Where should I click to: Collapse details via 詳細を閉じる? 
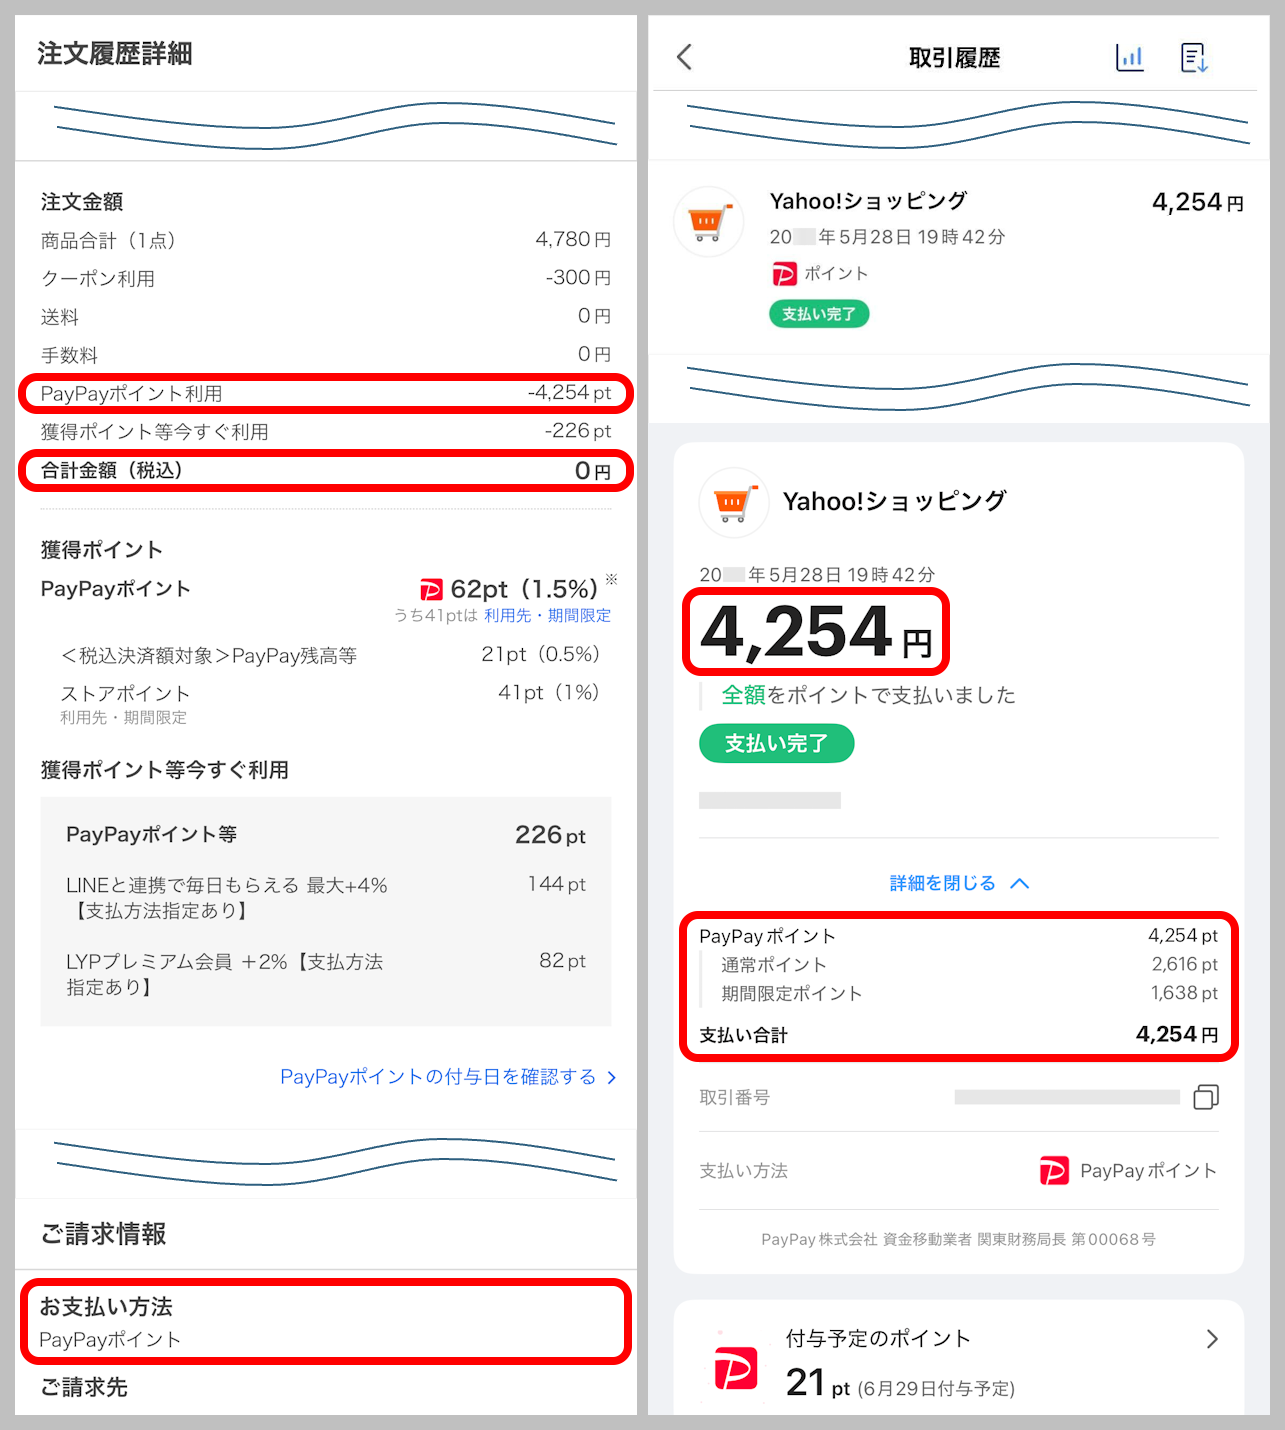coord(959,883)
